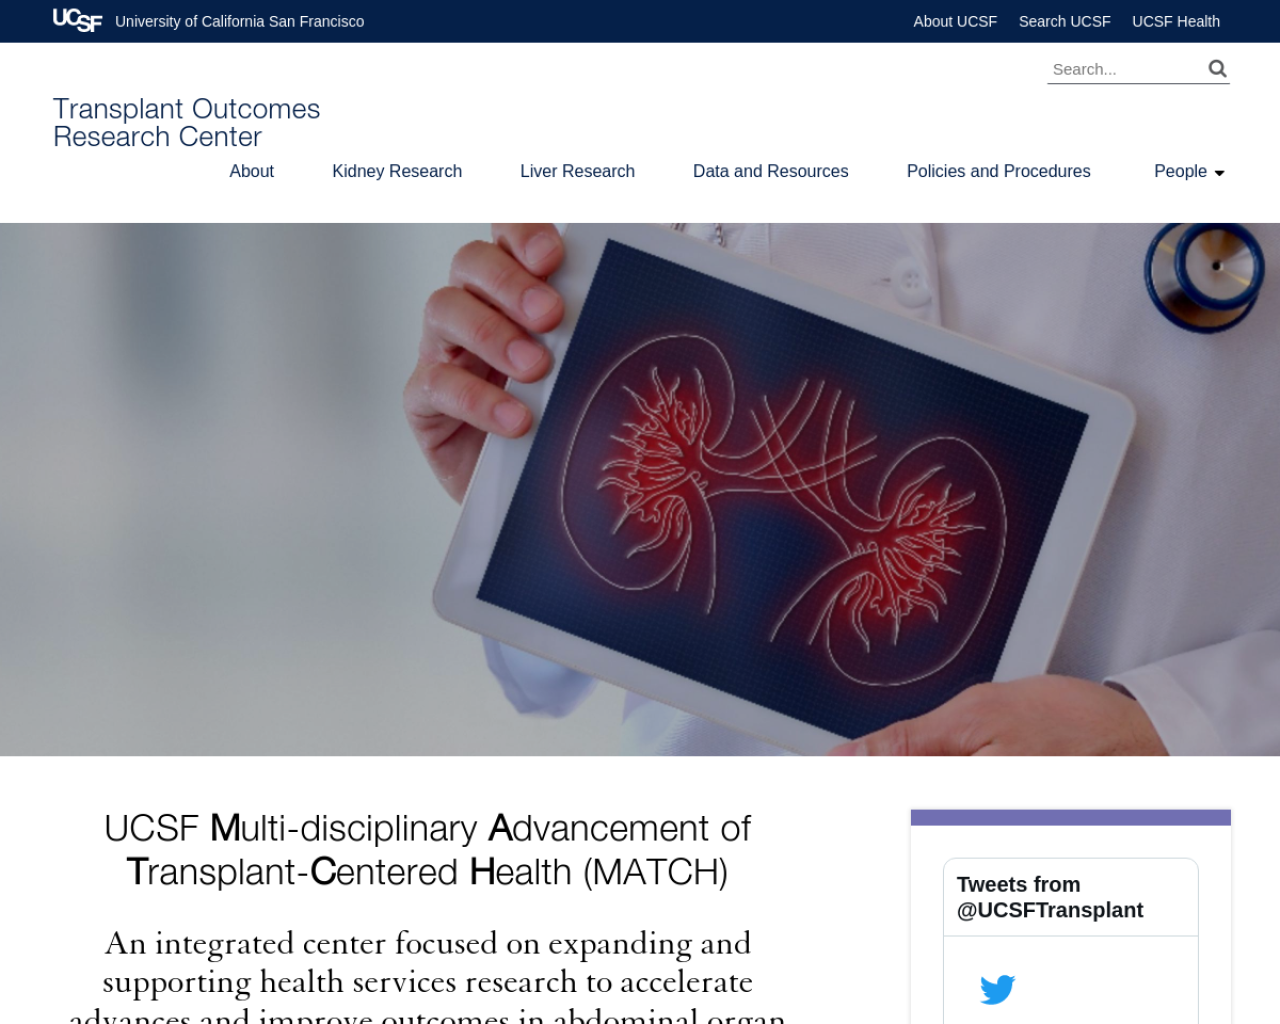This screenshot has width=1280, height=1024.
Task: Open the About menu item
Action: (x=251, y=171)
